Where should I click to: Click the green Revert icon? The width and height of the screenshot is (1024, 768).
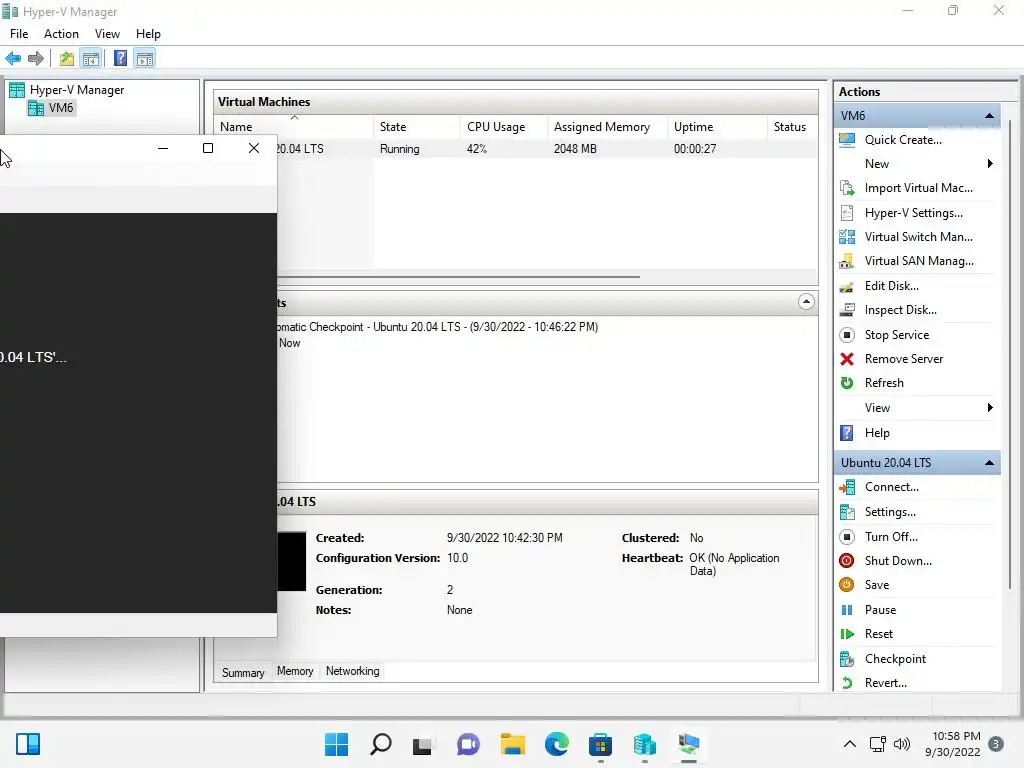(847, 683)
